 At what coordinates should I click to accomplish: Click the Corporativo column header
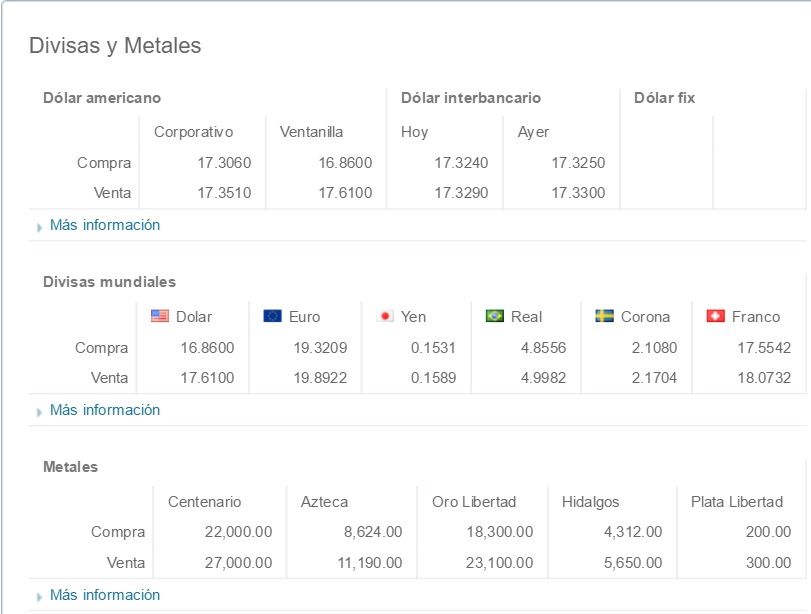tap(193, 131)
